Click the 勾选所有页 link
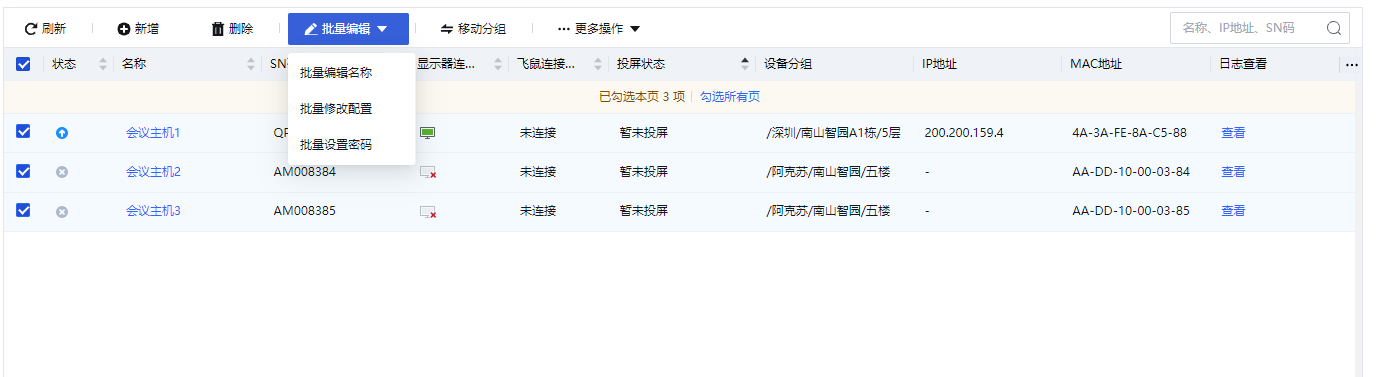The height and width of the screenshot is (377, 1377). (729, 97)
